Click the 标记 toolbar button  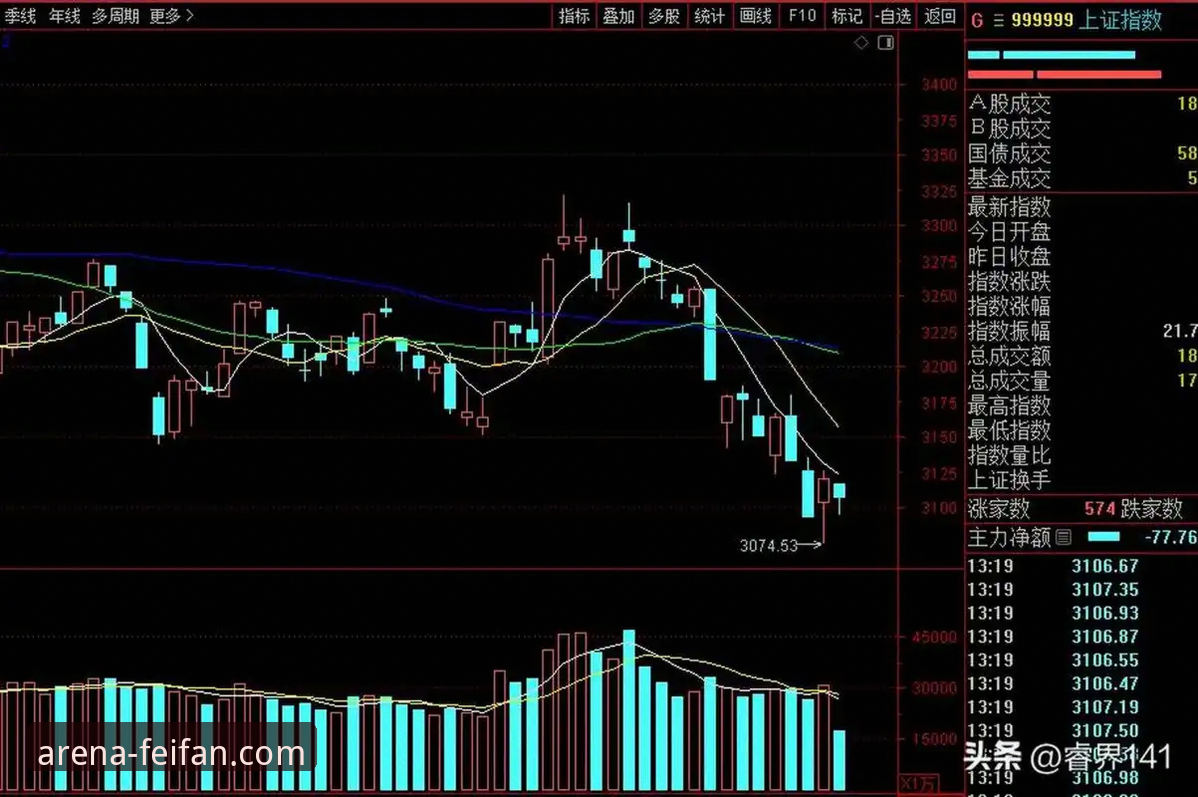[847, 16]
